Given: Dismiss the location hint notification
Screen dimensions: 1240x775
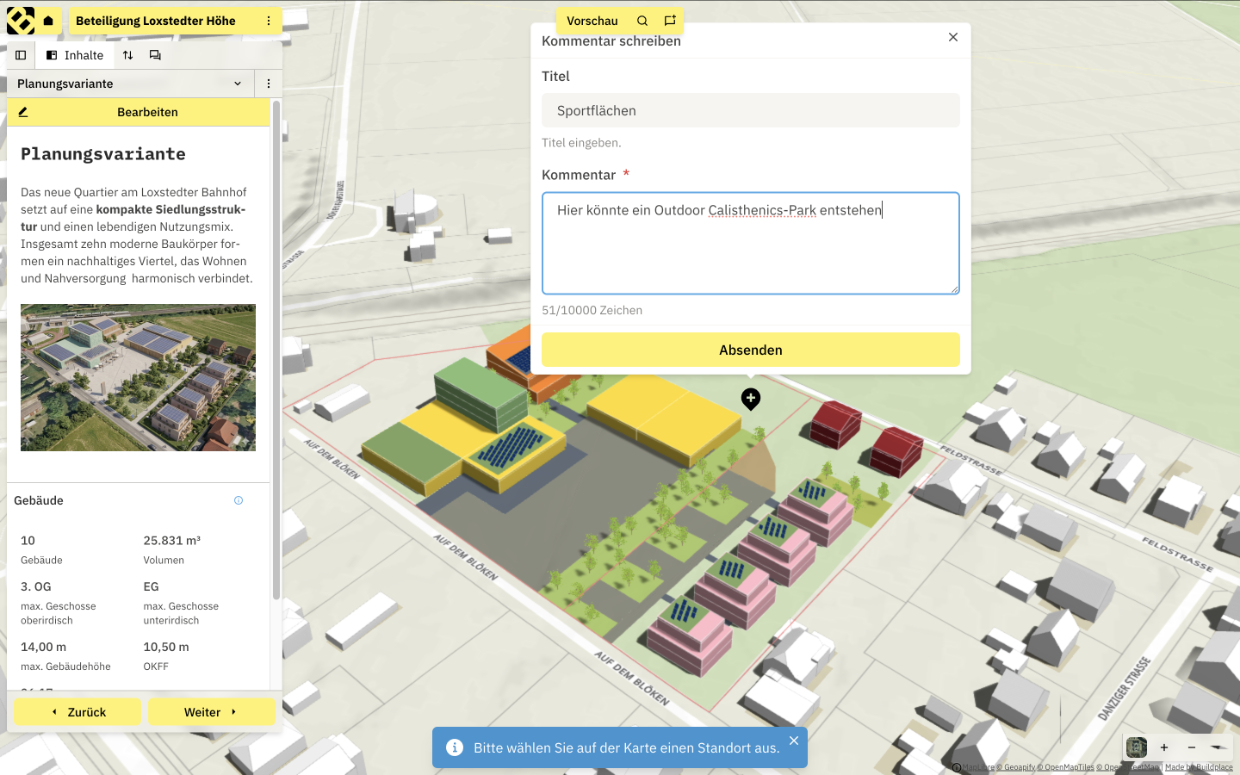Looking at the screenshot, I should [794, 741].
